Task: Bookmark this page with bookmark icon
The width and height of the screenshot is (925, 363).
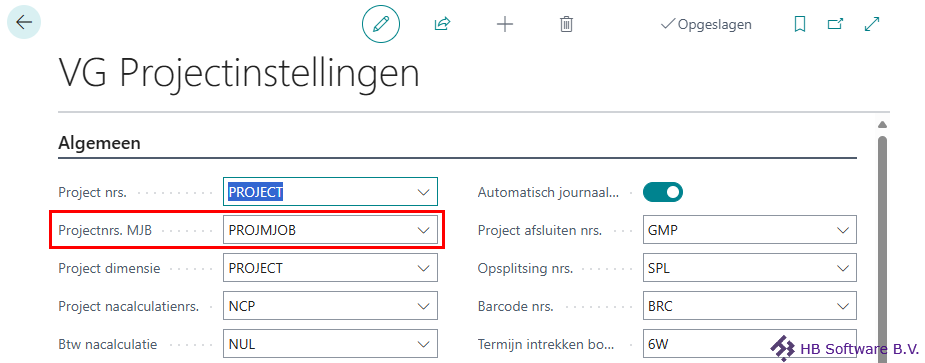Action: click(799, 24)
